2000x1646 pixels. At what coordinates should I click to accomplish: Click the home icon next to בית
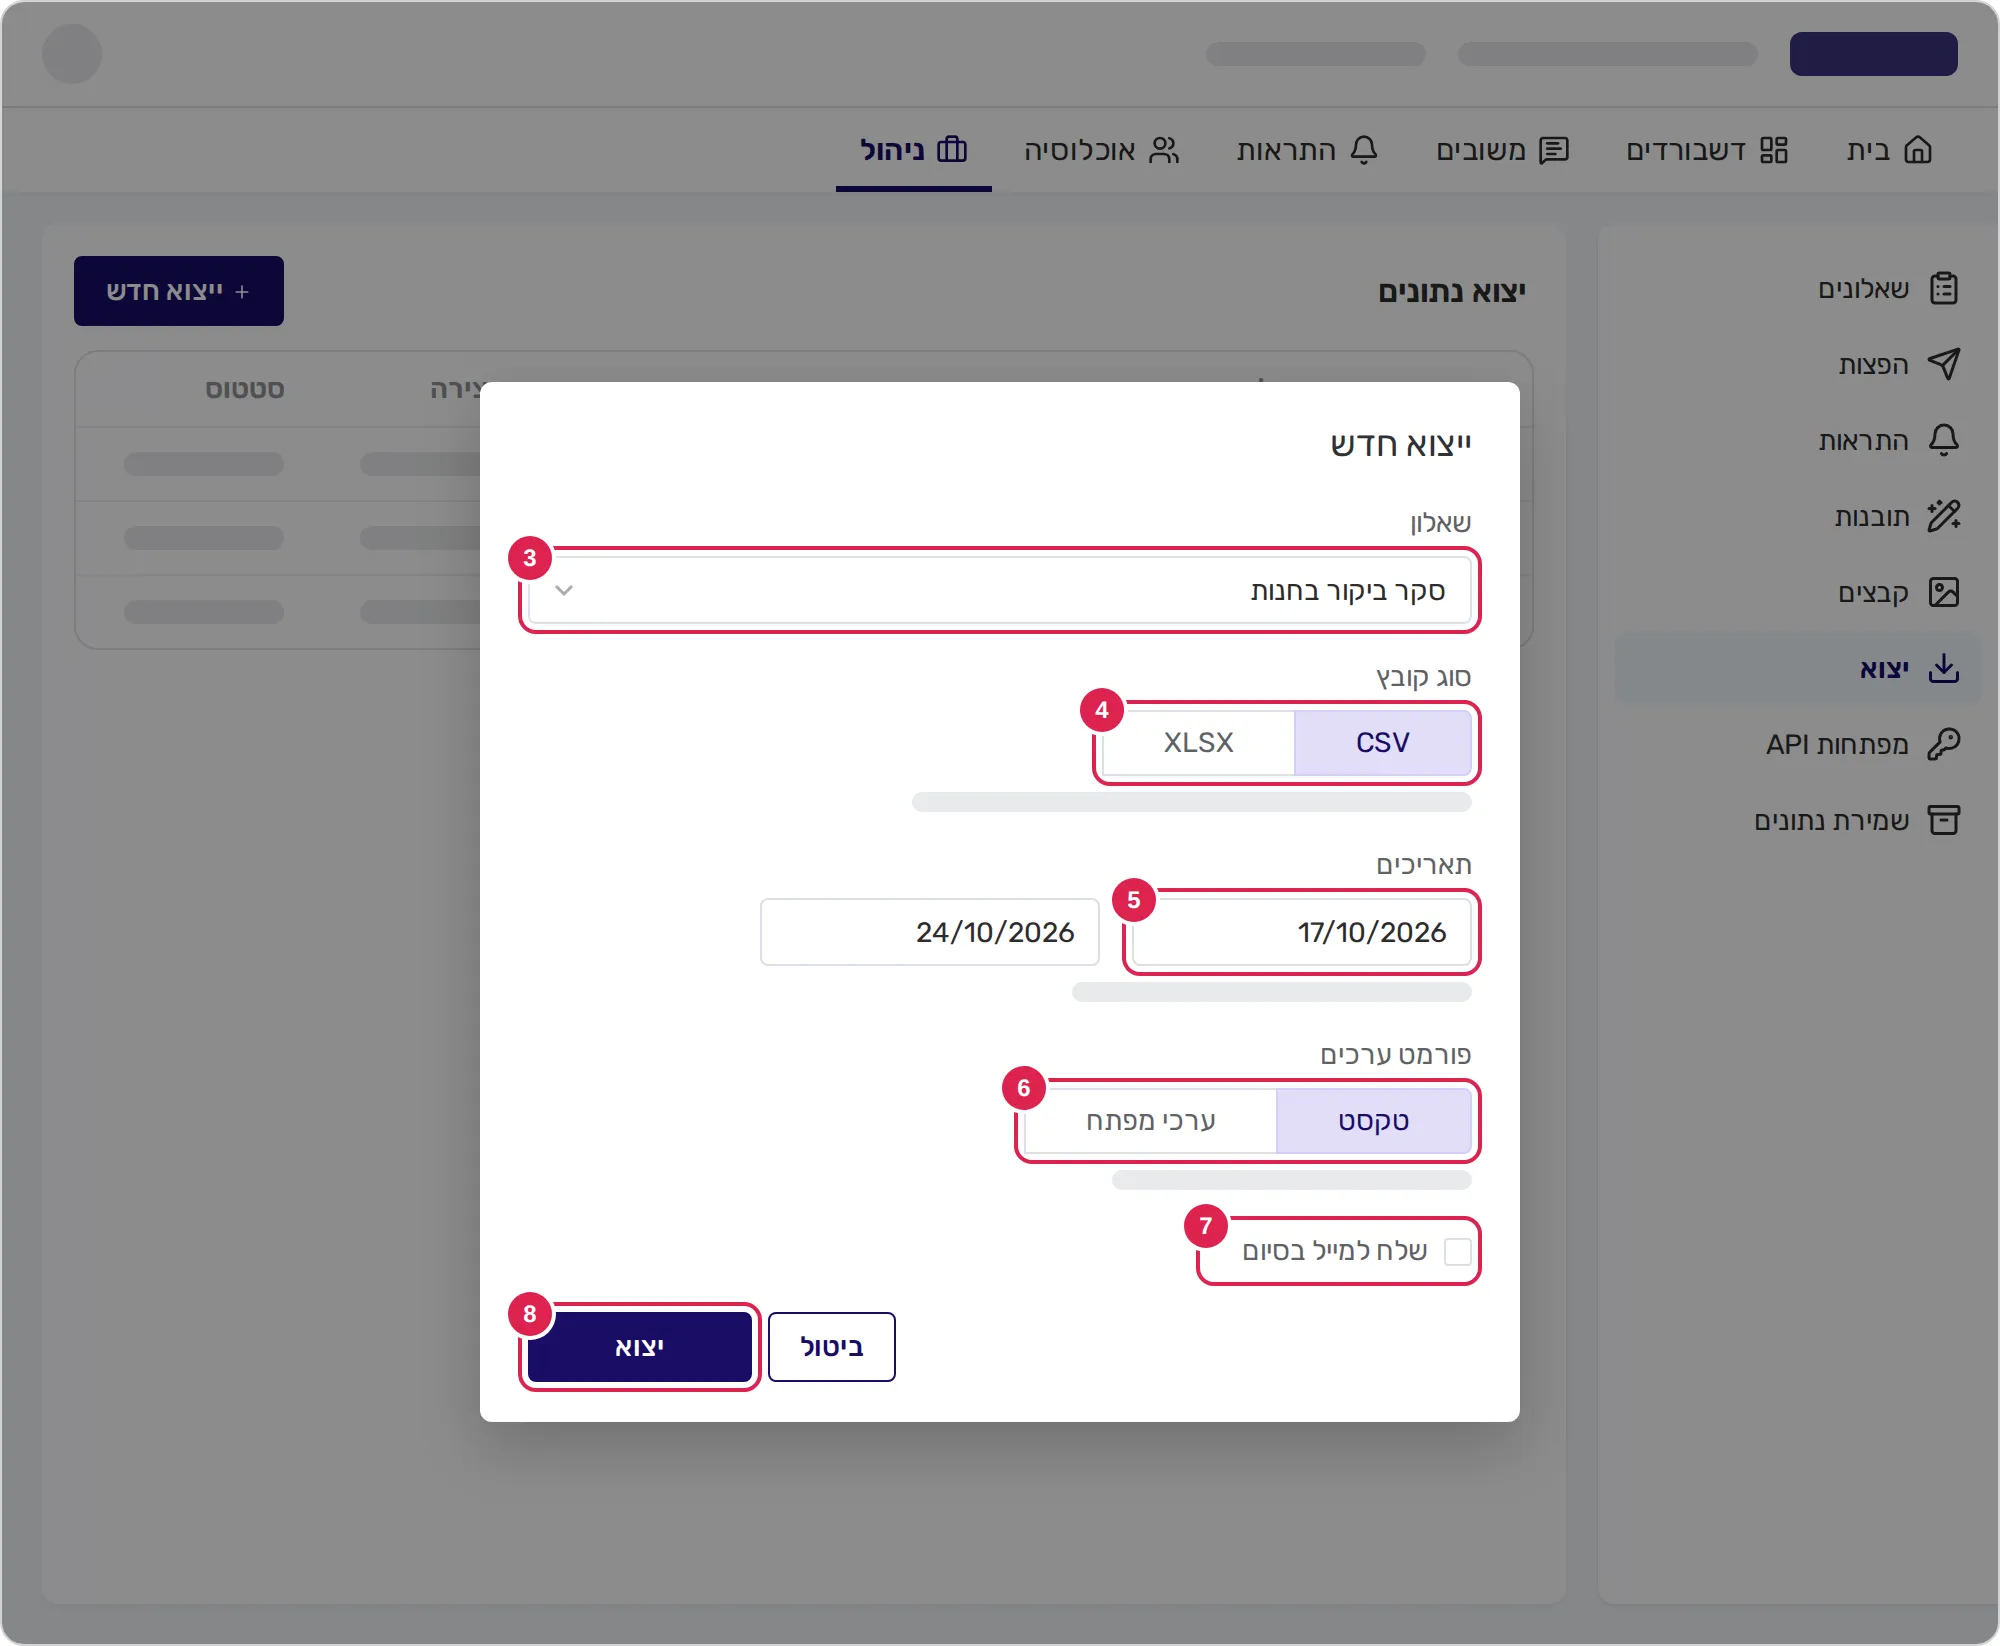coord(1918,150)
